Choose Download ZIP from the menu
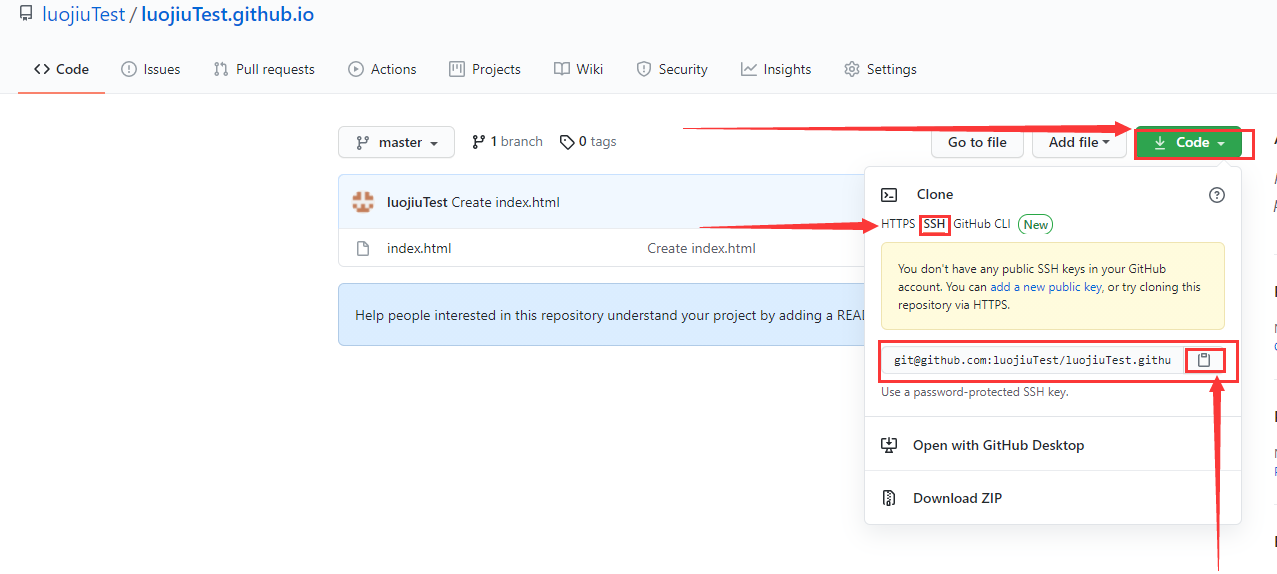1277x574 pixels. pyautogui.click(x=957, y=498)
